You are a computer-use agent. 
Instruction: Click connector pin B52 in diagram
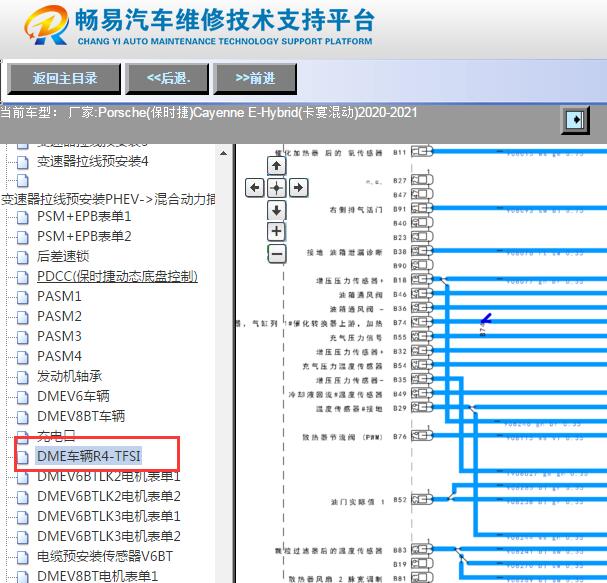click(422, 499)
